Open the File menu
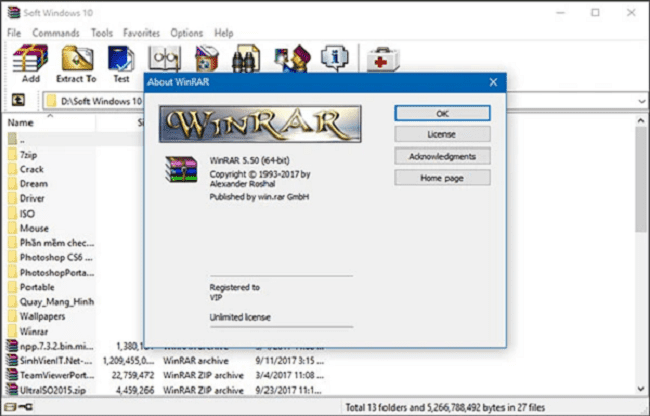 (x=14, y=33)
